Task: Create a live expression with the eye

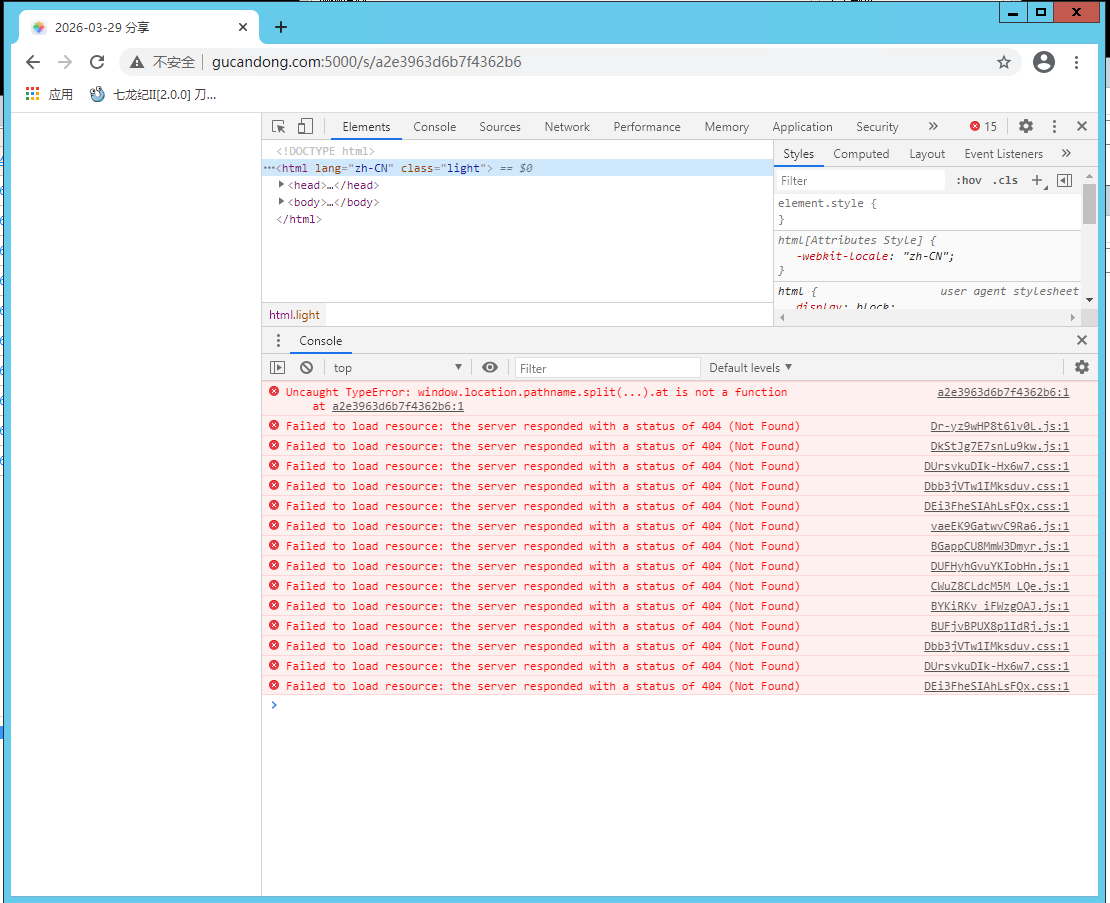Action: click(490, 367)
